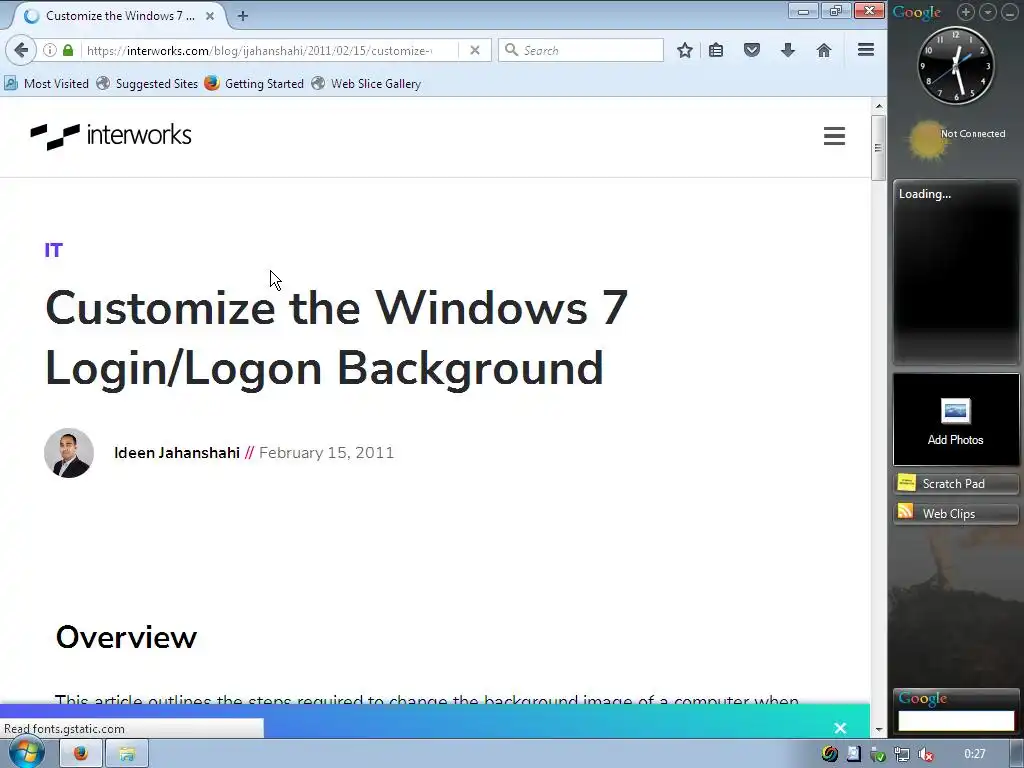The width and height of the screenshot is (1024, 768).
Task: Click the page scrollbar down arrow
Action: point(879,729)
